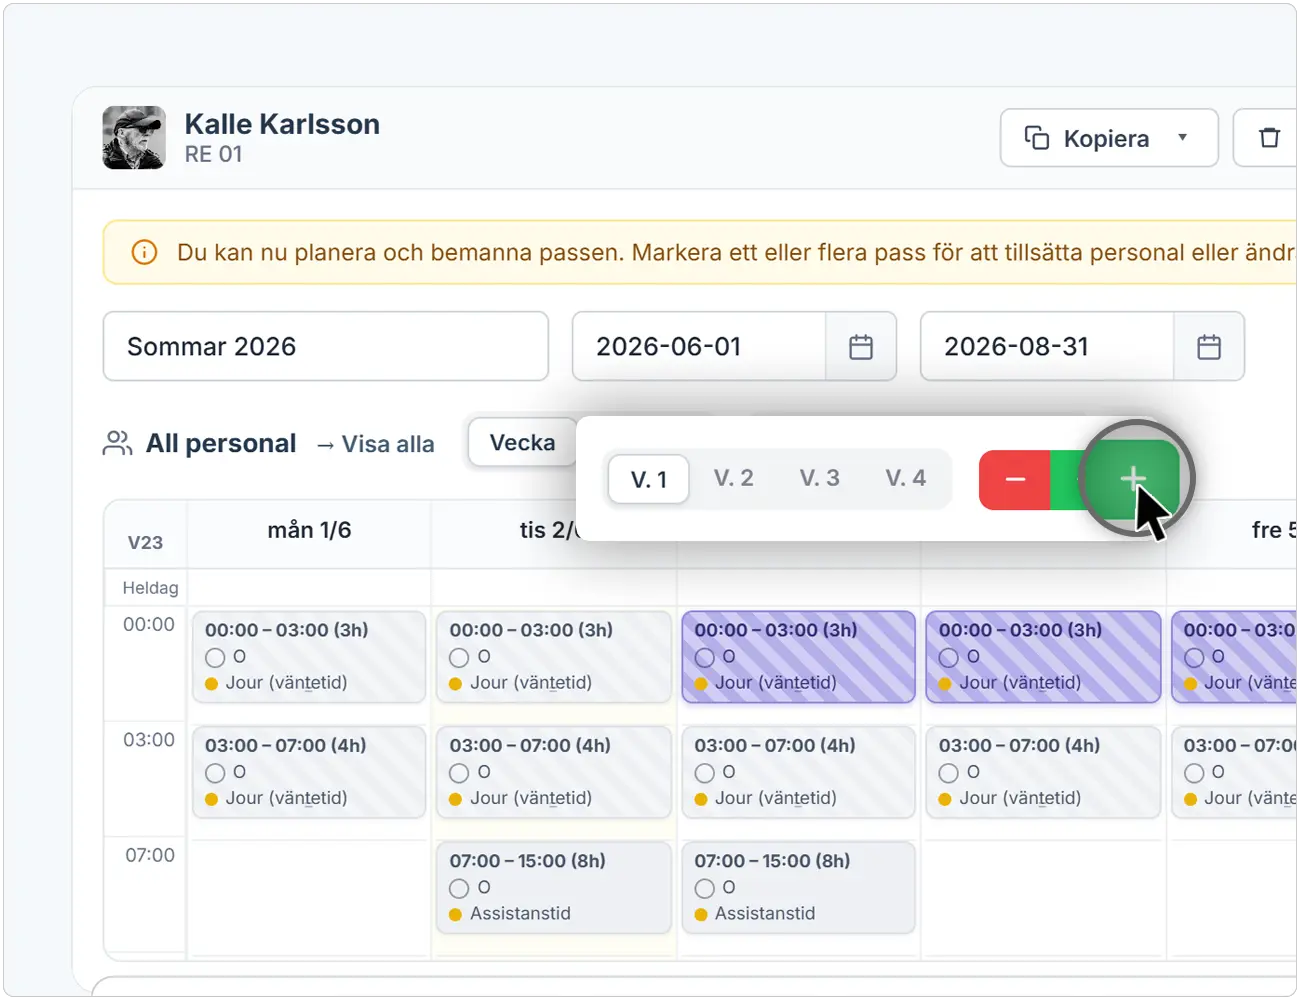Click the All personal people icon
The height and width of the screenshot is (1000, 1300).
point(117,443)
